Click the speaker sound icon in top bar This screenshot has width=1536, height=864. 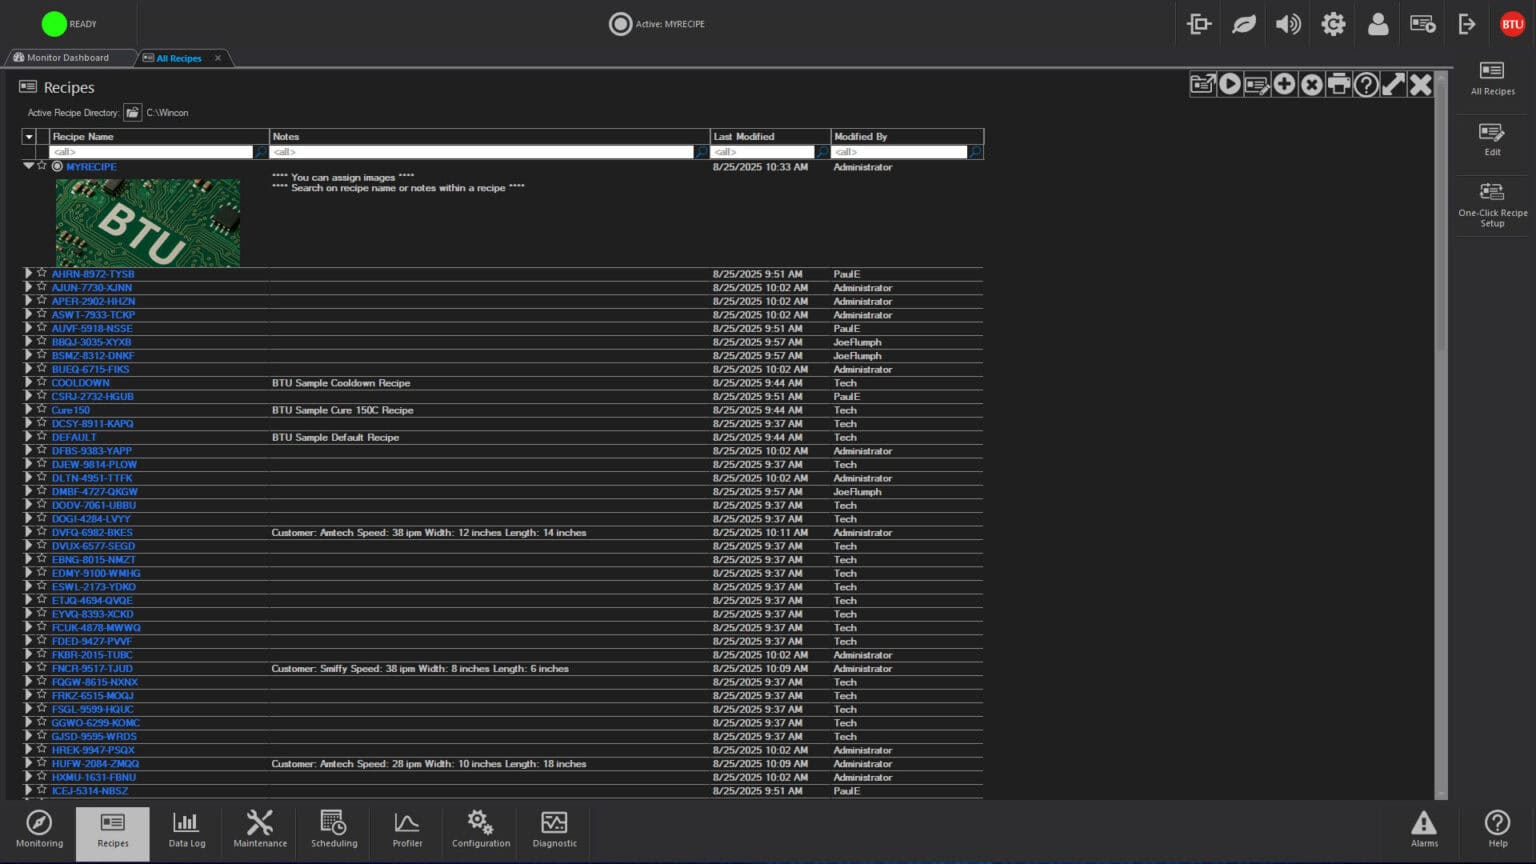pos(1288,24)
